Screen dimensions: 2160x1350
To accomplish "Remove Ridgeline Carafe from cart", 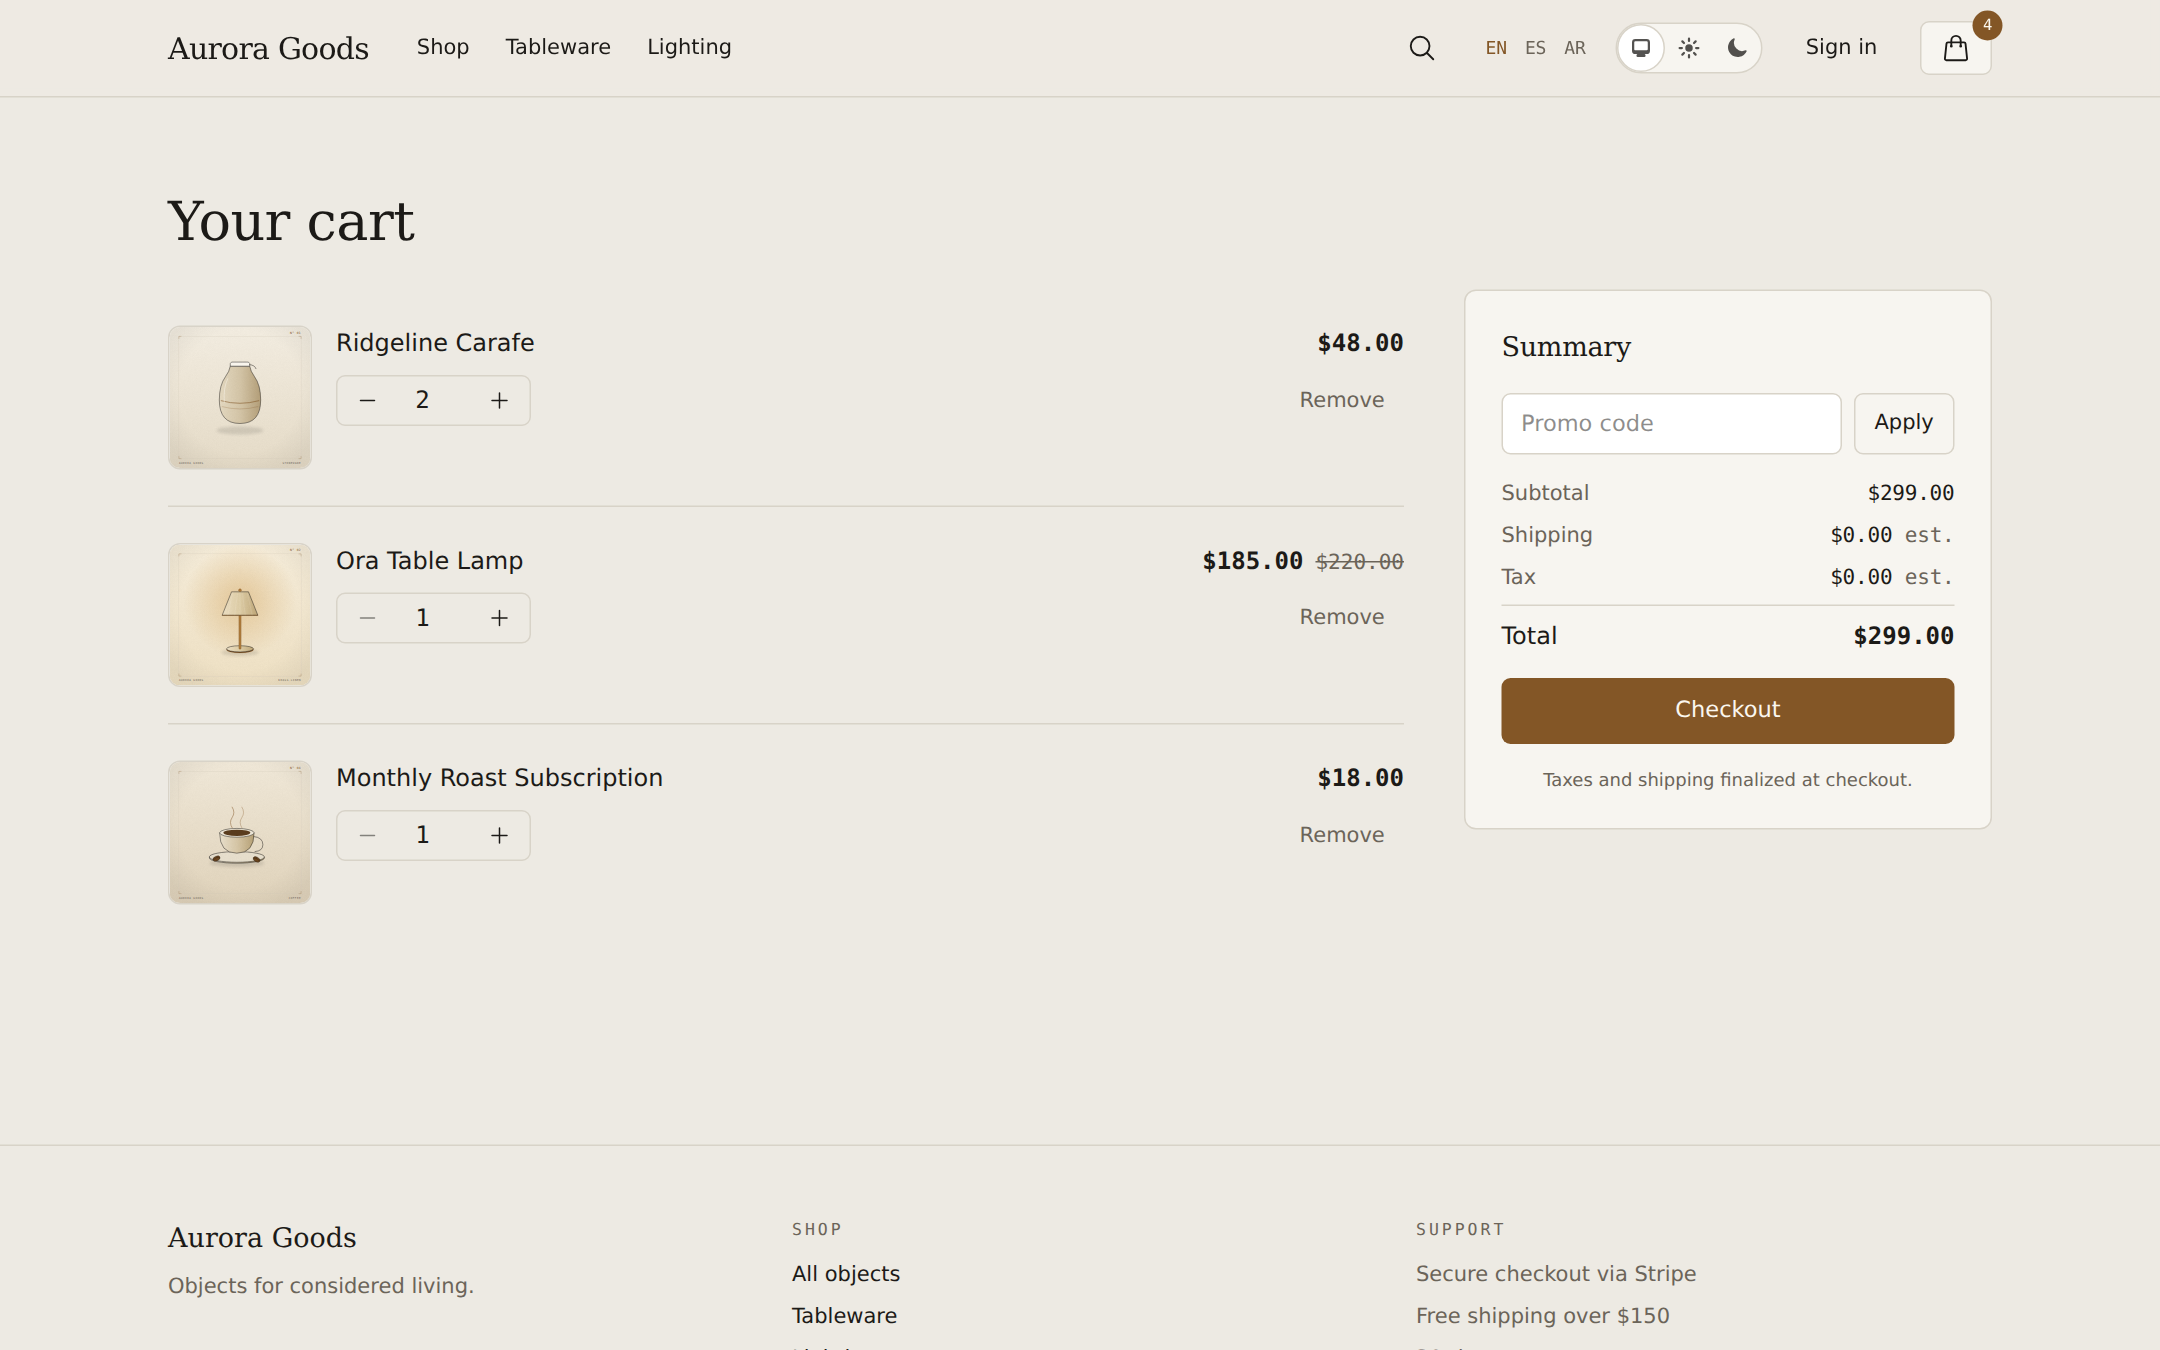I will [1341, 400].
